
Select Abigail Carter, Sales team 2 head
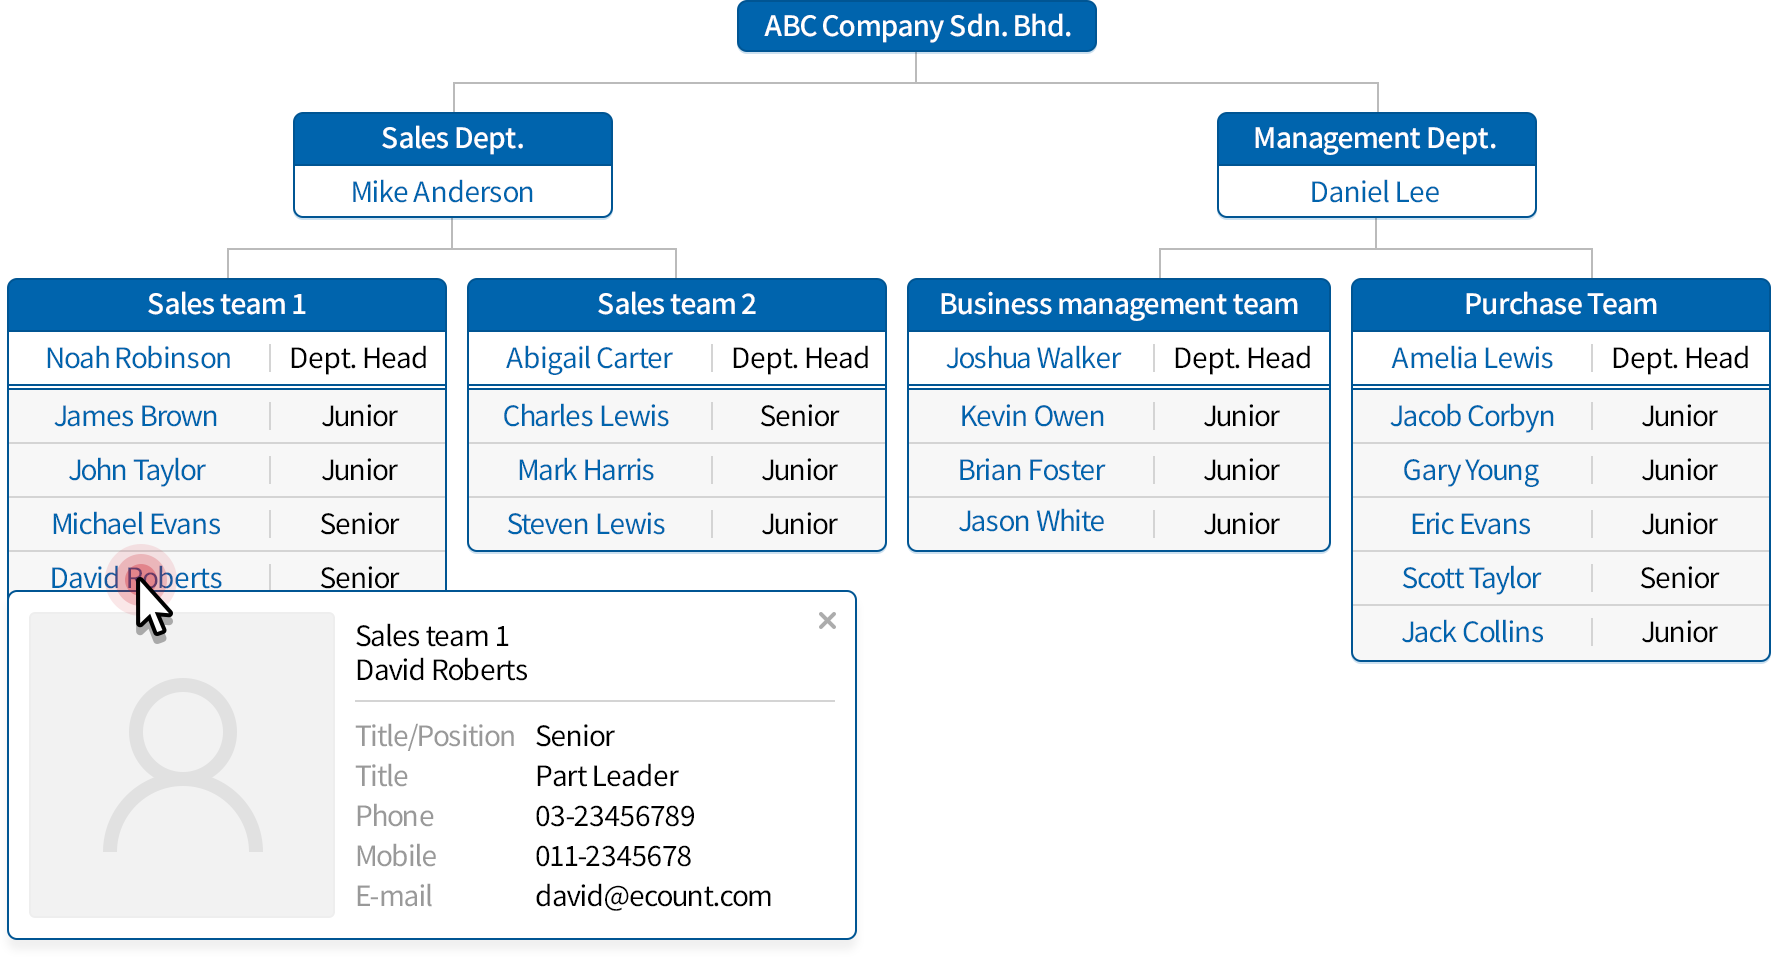point(588,358)
